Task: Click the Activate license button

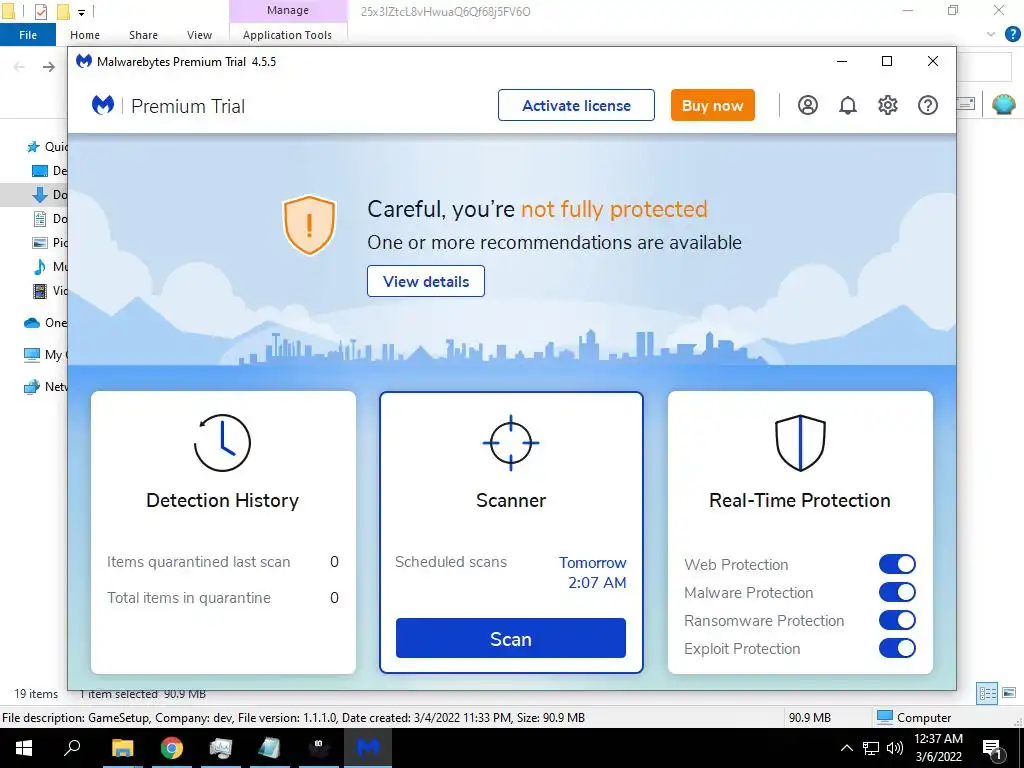Action: coord(576,105)
